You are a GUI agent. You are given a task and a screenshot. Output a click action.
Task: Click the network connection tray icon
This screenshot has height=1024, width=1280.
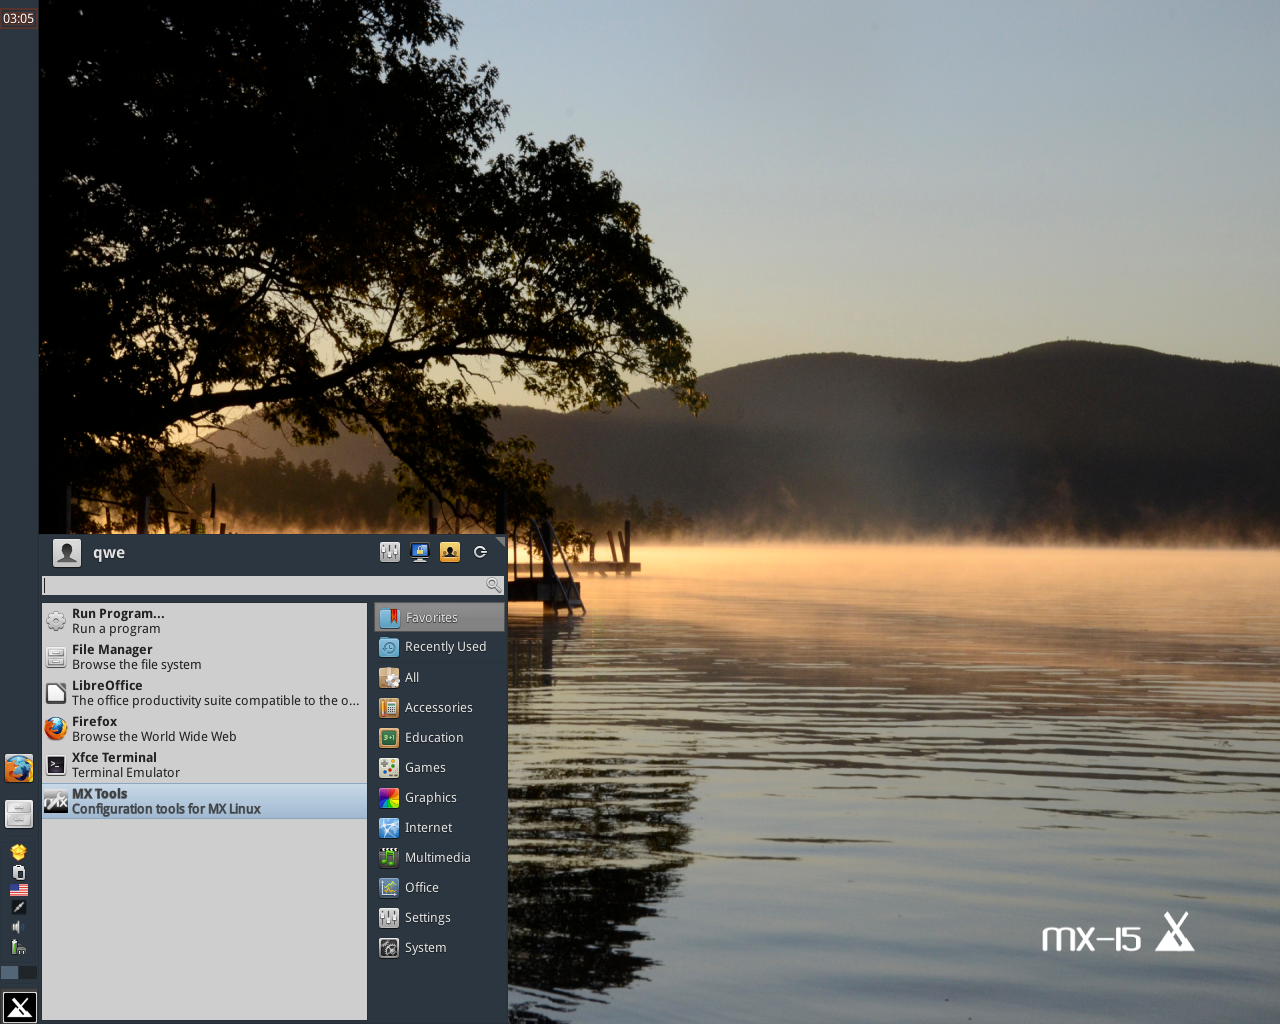coord(19,908)
